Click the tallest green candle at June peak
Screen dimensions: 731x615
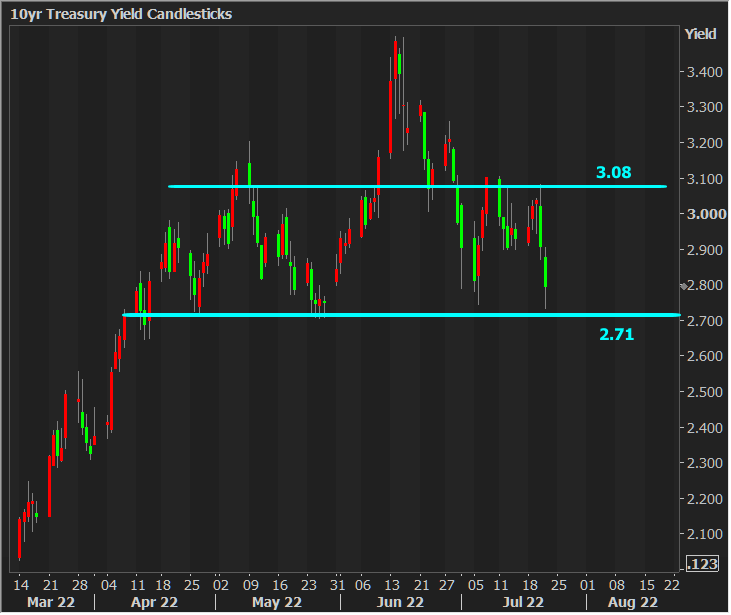[x=399, y=64]
